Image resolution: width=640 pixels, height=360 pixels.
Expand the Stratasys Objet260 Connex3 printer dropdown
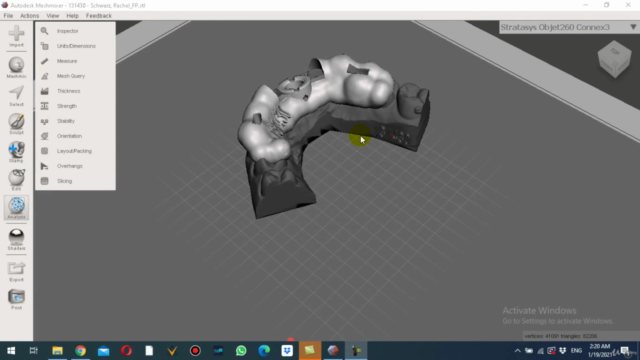tap(568, 27)
